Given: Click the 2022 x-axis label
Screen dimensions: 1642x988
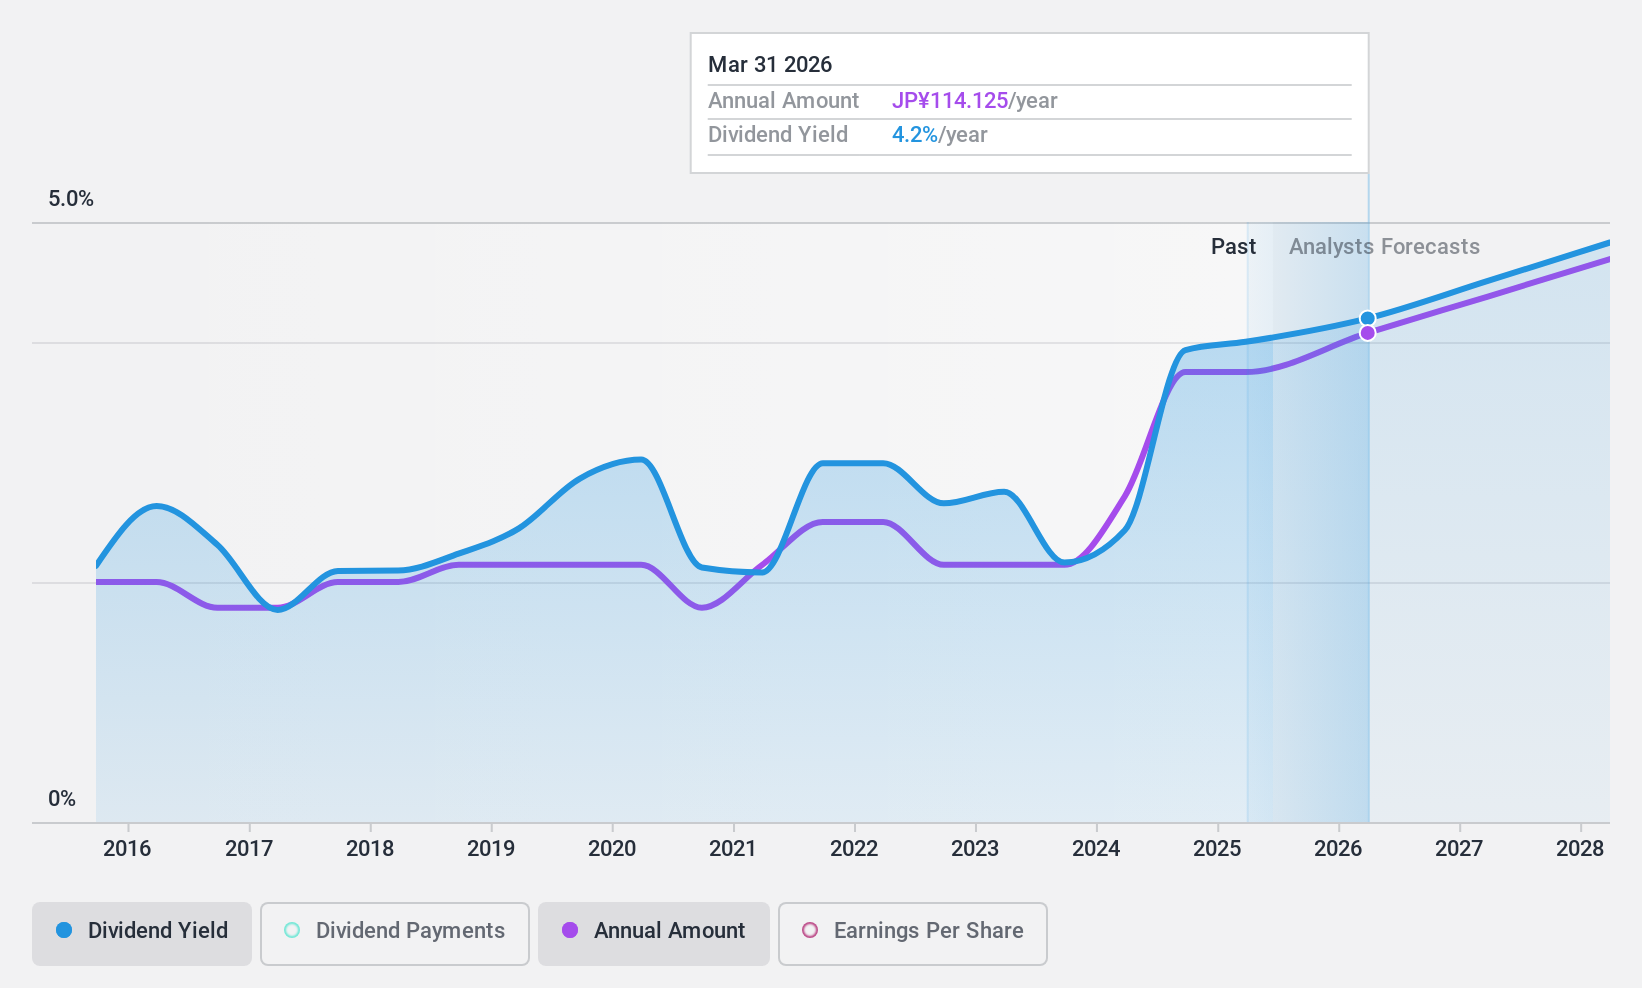Looking at the screenshot, I should point(854,849).
